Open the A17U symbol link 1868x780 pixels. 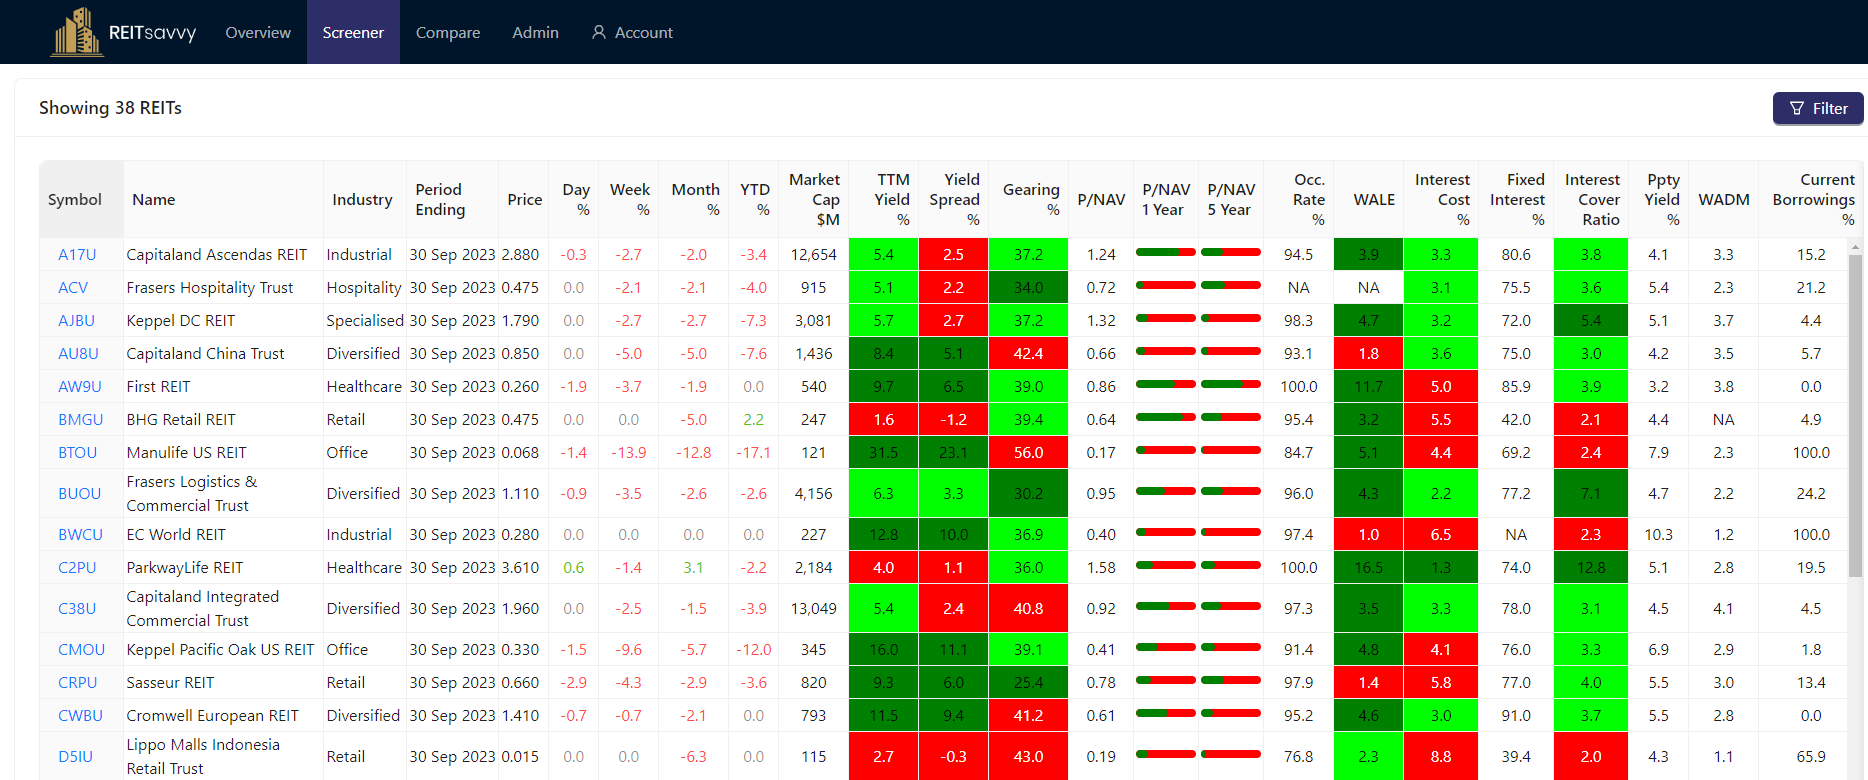tap(77, 255)
